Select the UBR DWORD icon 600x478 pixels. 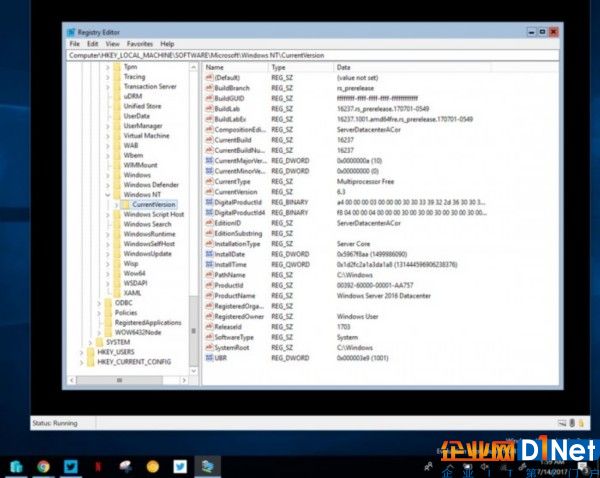209,358
